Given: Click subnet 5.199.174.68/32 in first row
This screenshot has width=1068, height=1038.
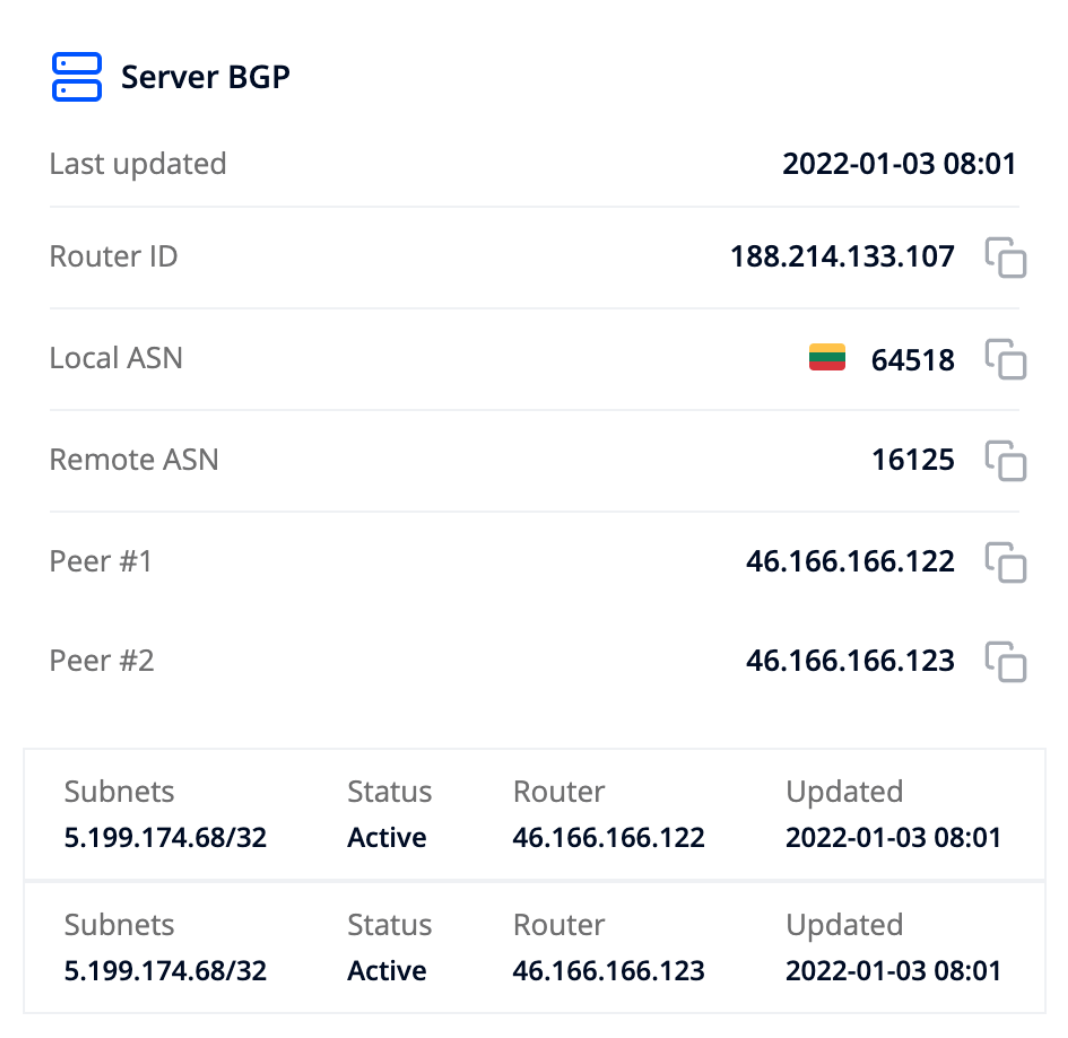Looking at the screenshot, I should pyautogui.click(x=165, y=837).
